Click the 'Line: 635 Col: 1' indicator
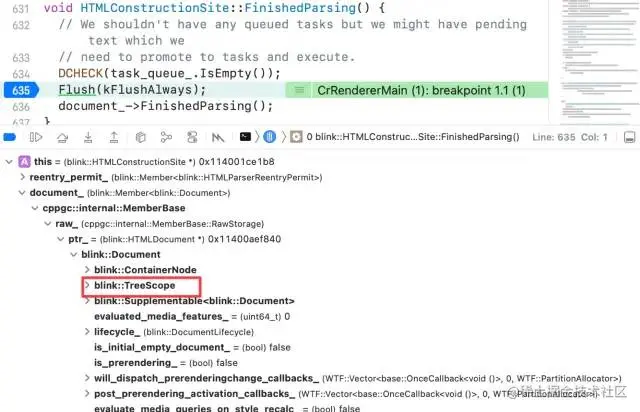Image resolution: width=640 pixels, height=412 pixels. [570, 137]
